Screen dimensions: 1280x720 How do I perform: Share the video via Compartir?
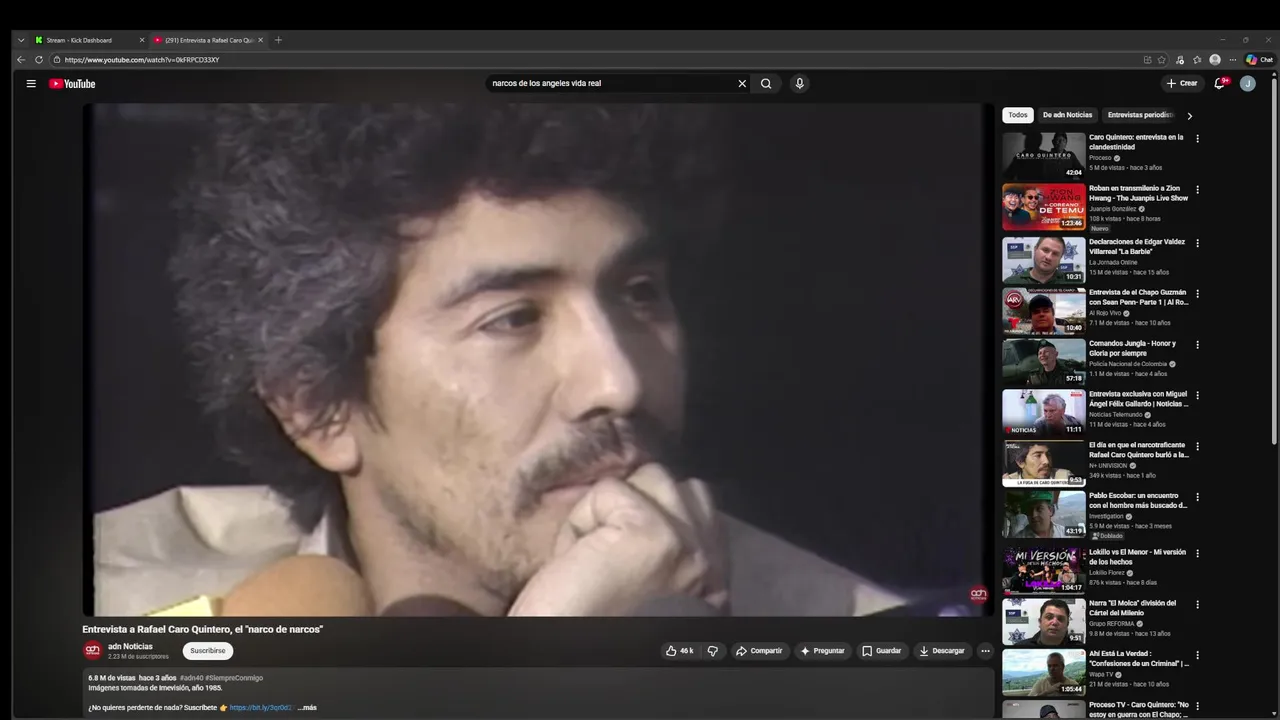(759, 651)
